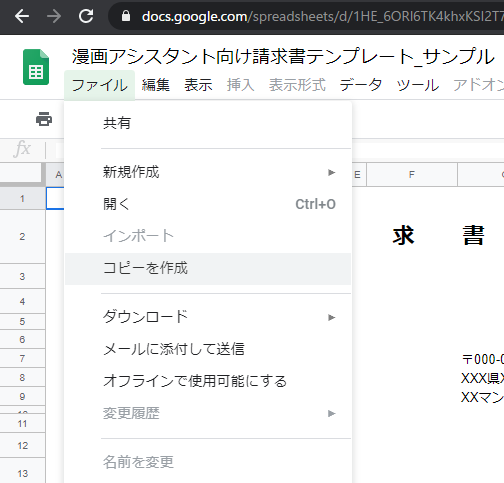The height and width of the screenshot is (483, 504).
Task: Click the browser forward arrow
Action: (54, 16)
